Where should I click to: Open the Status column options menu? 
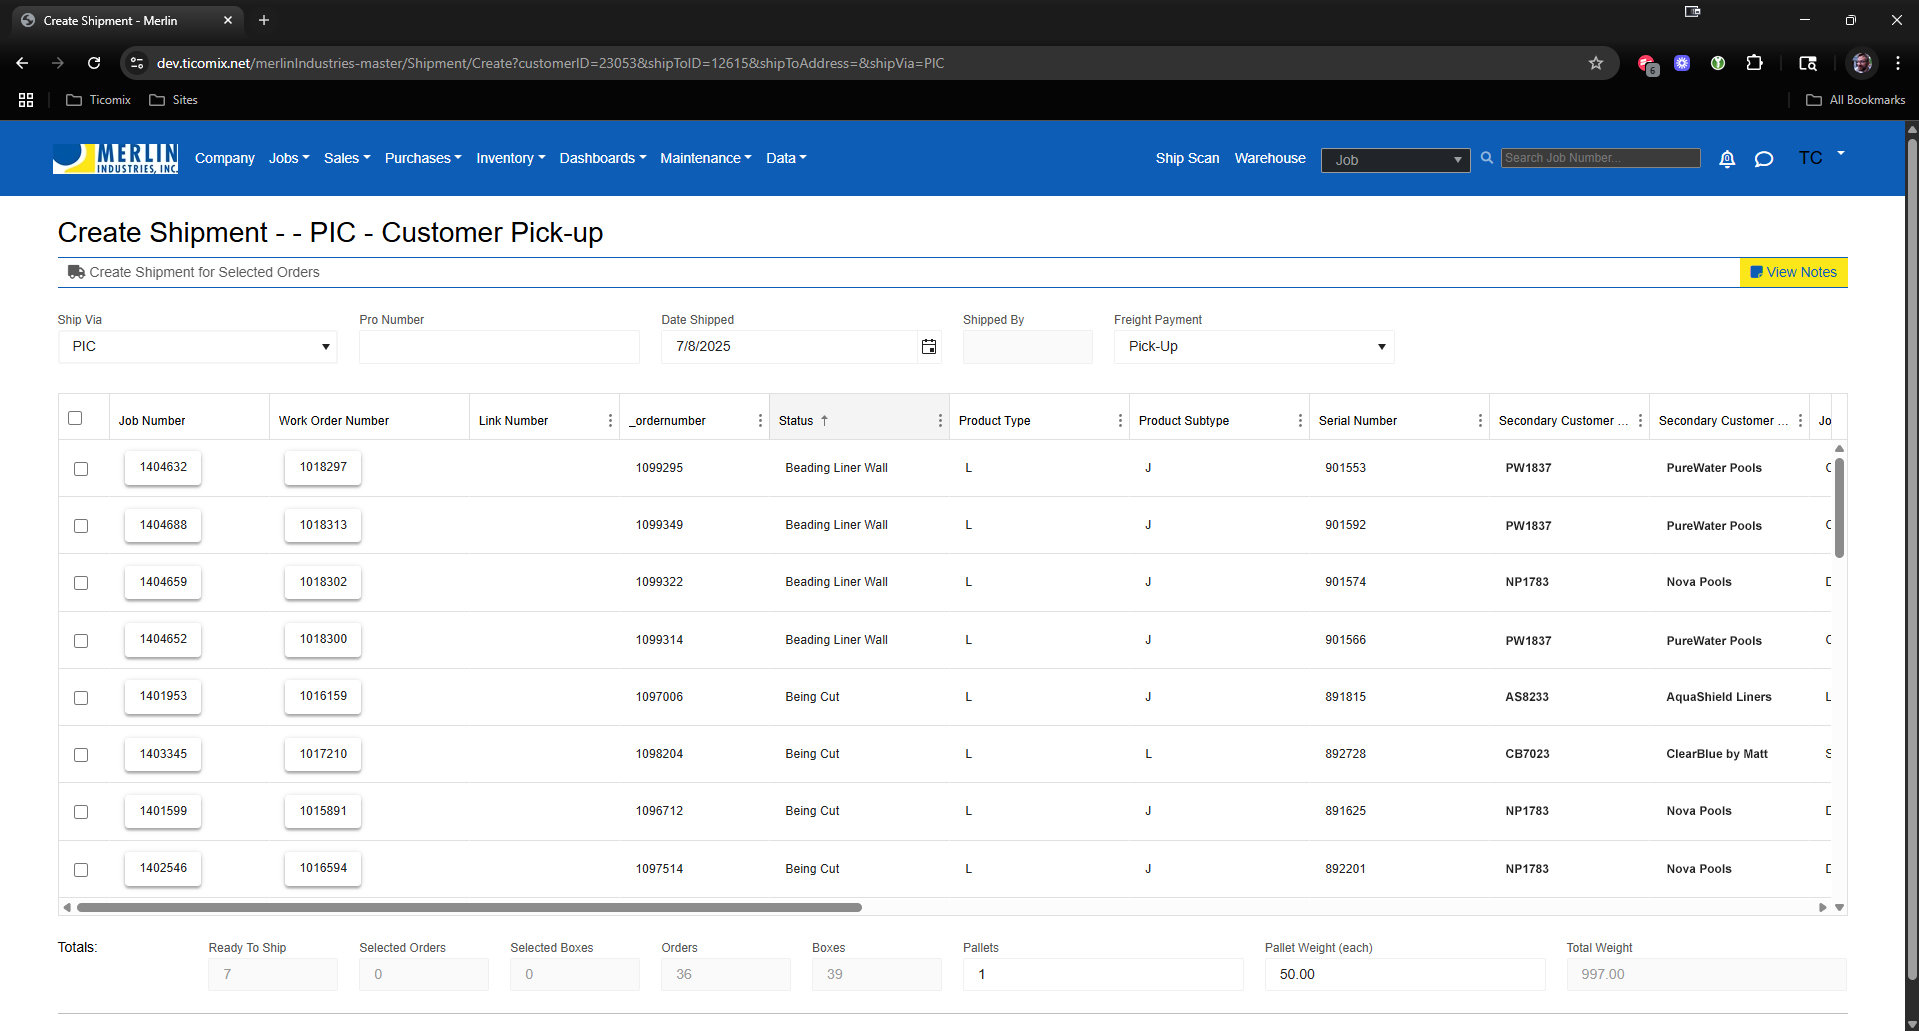click(940, 421)
